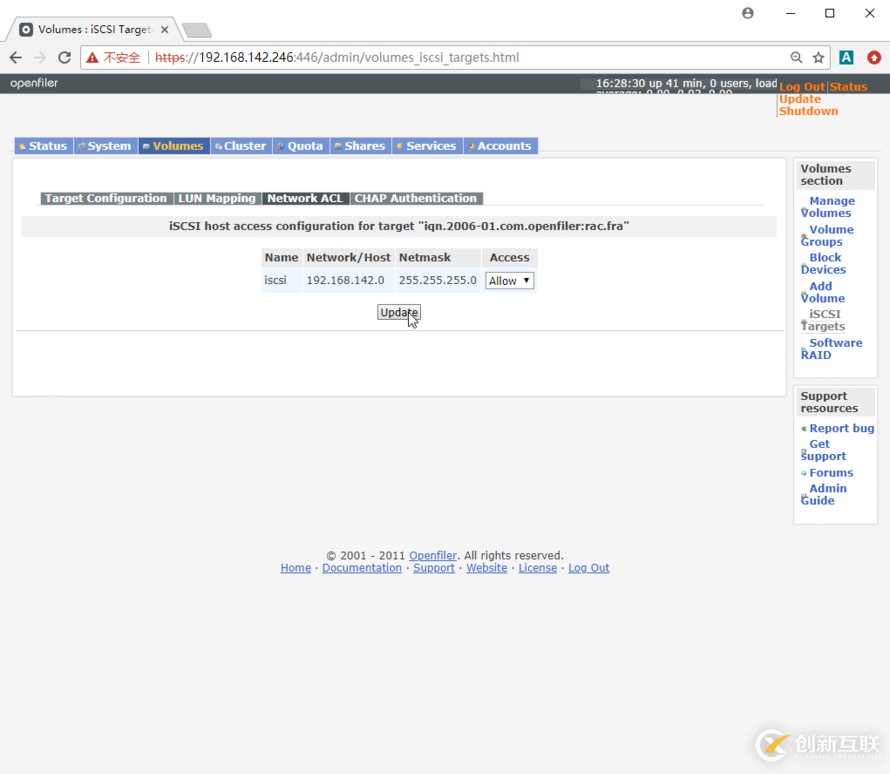Switch to the Volumes tab
890x774 pixels.
coord(174,146)
